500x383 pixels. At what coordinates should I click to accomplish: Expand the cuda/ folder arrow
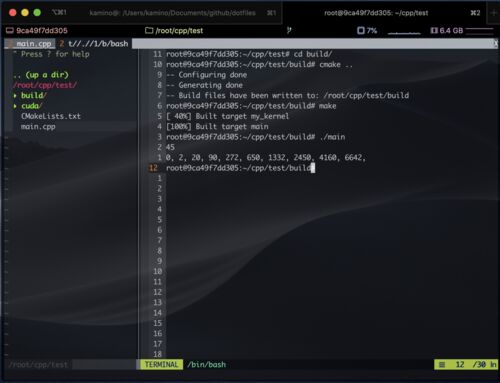coord(15,106)
